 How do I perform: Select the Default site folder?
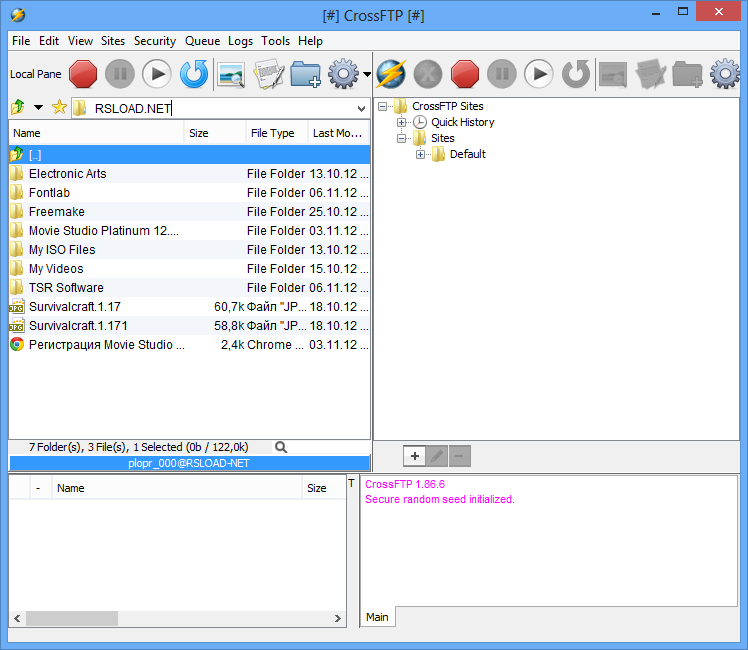pyautogui.click(x=468, y=155)
